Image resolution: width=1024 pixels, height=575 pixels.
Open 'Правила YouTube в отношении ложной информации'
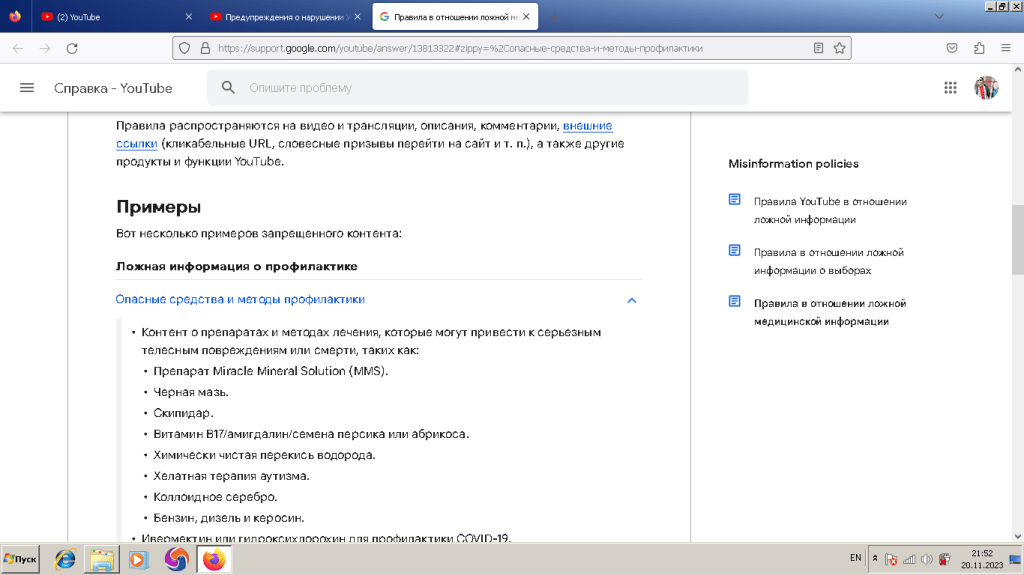click(x=829, y=210)
